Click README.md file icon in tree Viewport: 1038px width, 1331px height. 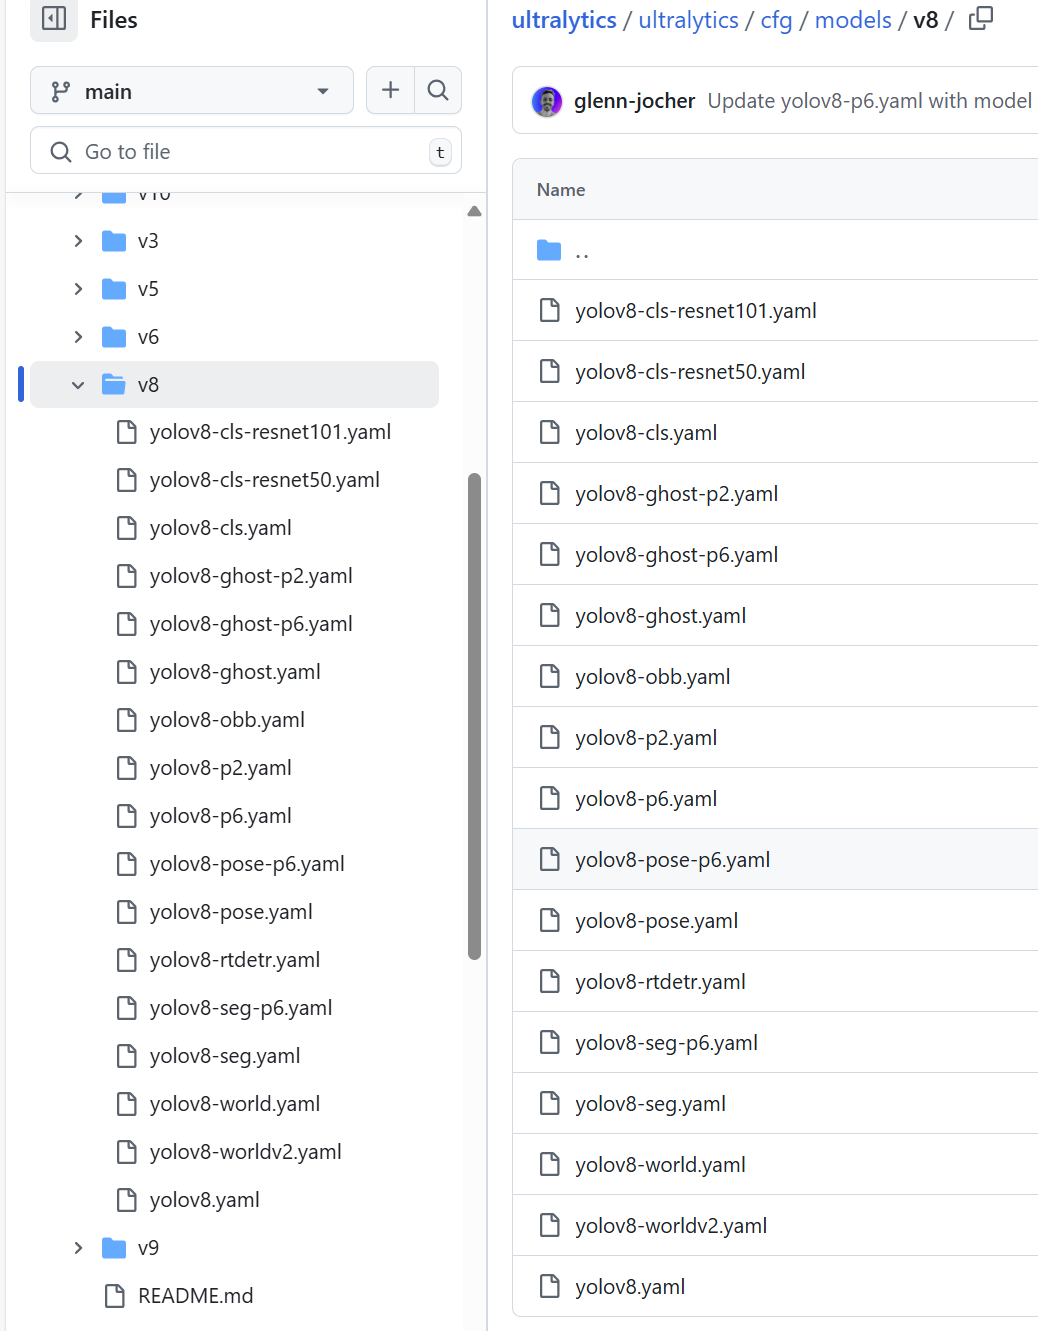[115, 1296]
